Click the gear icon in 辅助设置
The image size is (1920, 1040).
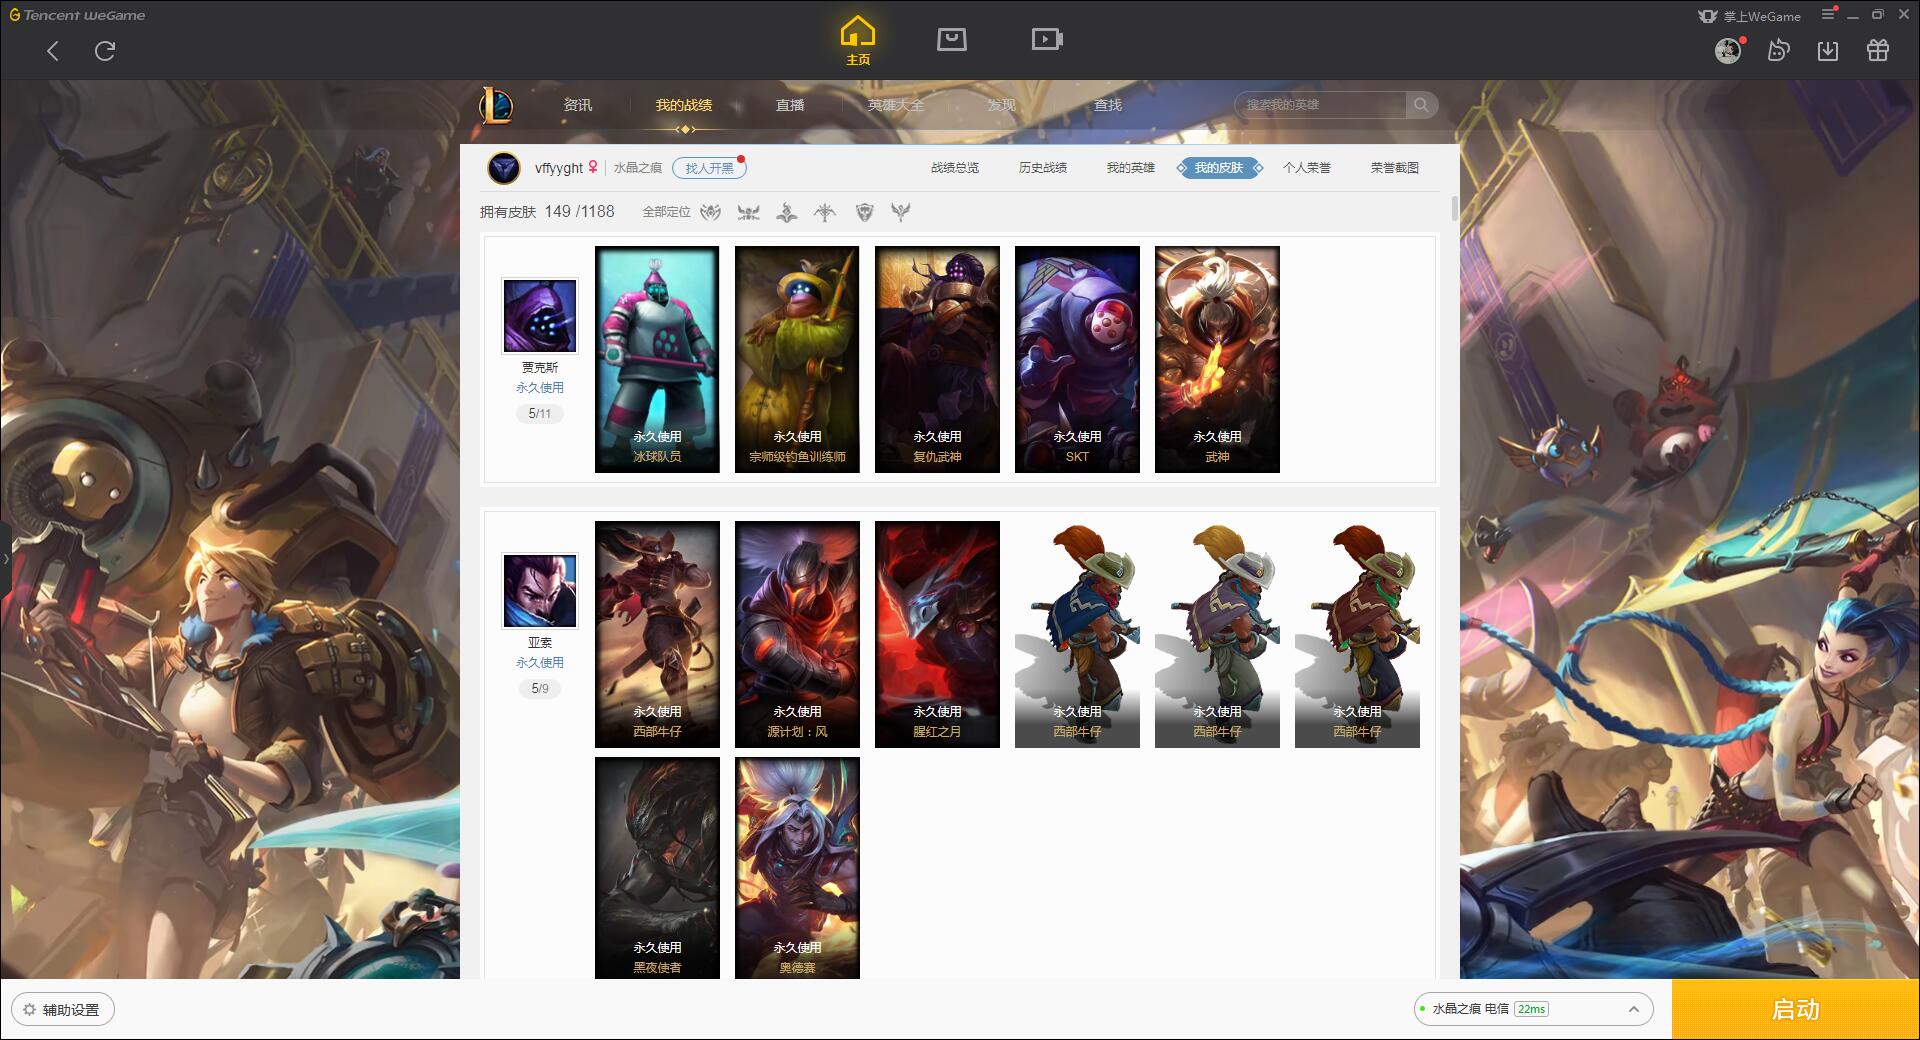pyautogui.click(x=29, y=1010)
